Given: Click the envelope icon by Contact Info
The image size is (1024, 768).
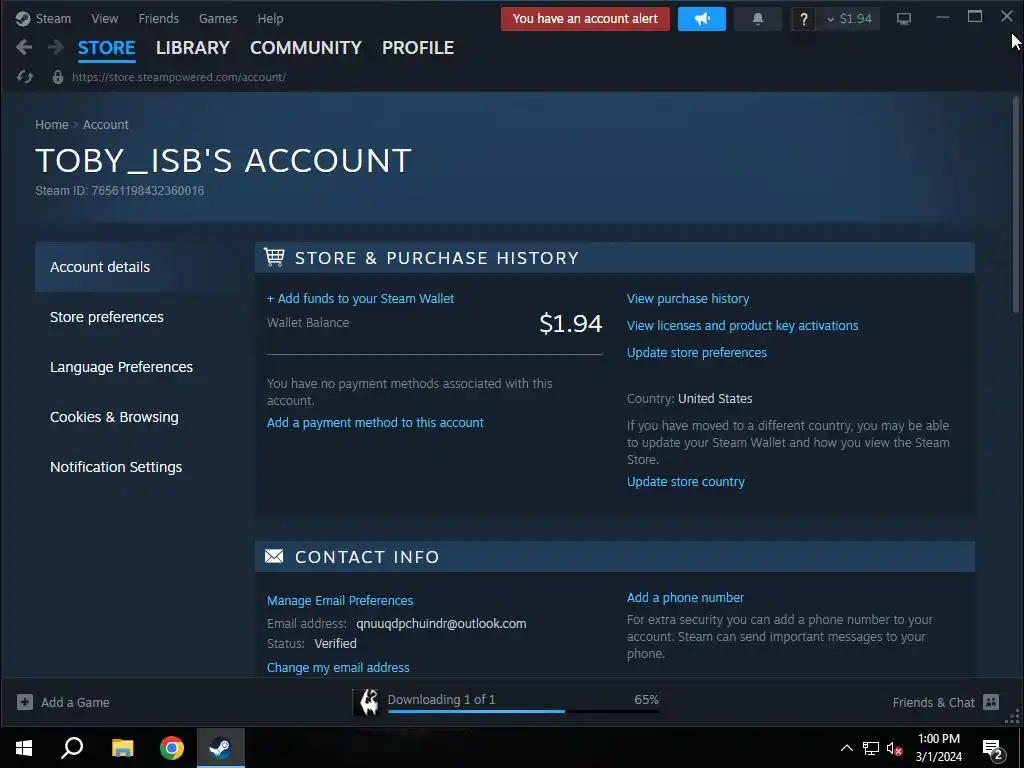Looking at the screenshot, I should point(274,556).
